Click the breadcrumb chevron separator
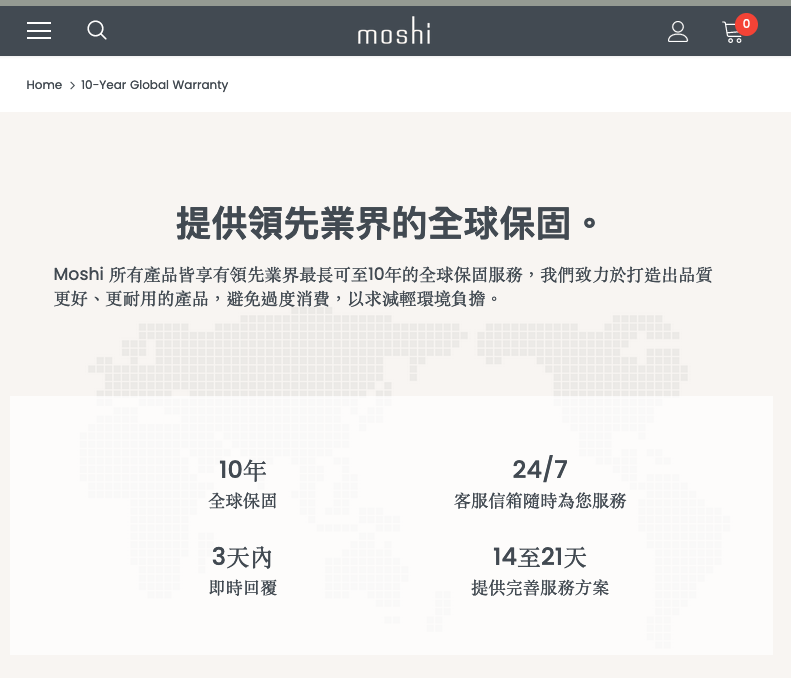Viewport: 791px width, 678px height. click(x=72, y=85)
